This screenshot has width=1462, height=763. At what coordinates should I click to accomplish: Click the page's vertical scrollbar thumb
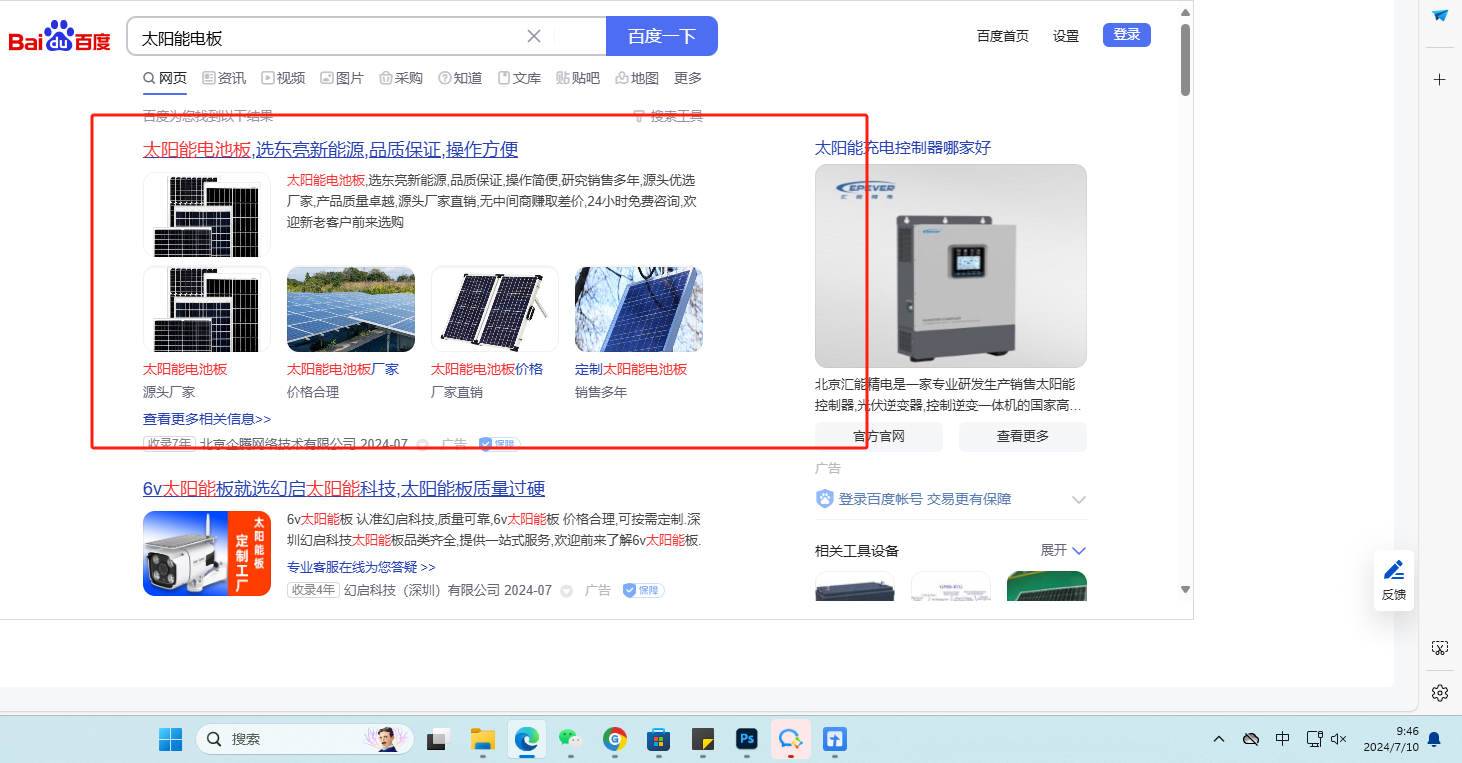click(x=1185, y=58)
